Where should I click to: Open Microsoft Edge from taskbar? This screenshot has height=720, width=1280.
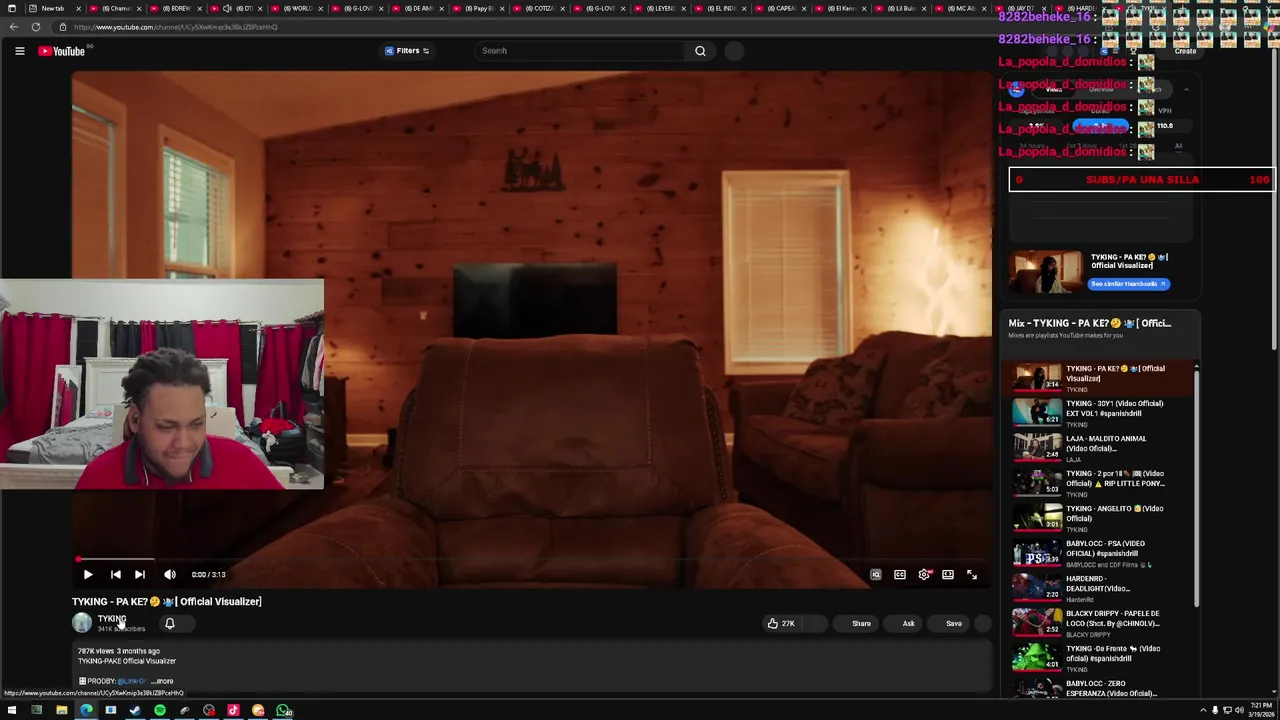pyautogui.click(x=86, y=711)
